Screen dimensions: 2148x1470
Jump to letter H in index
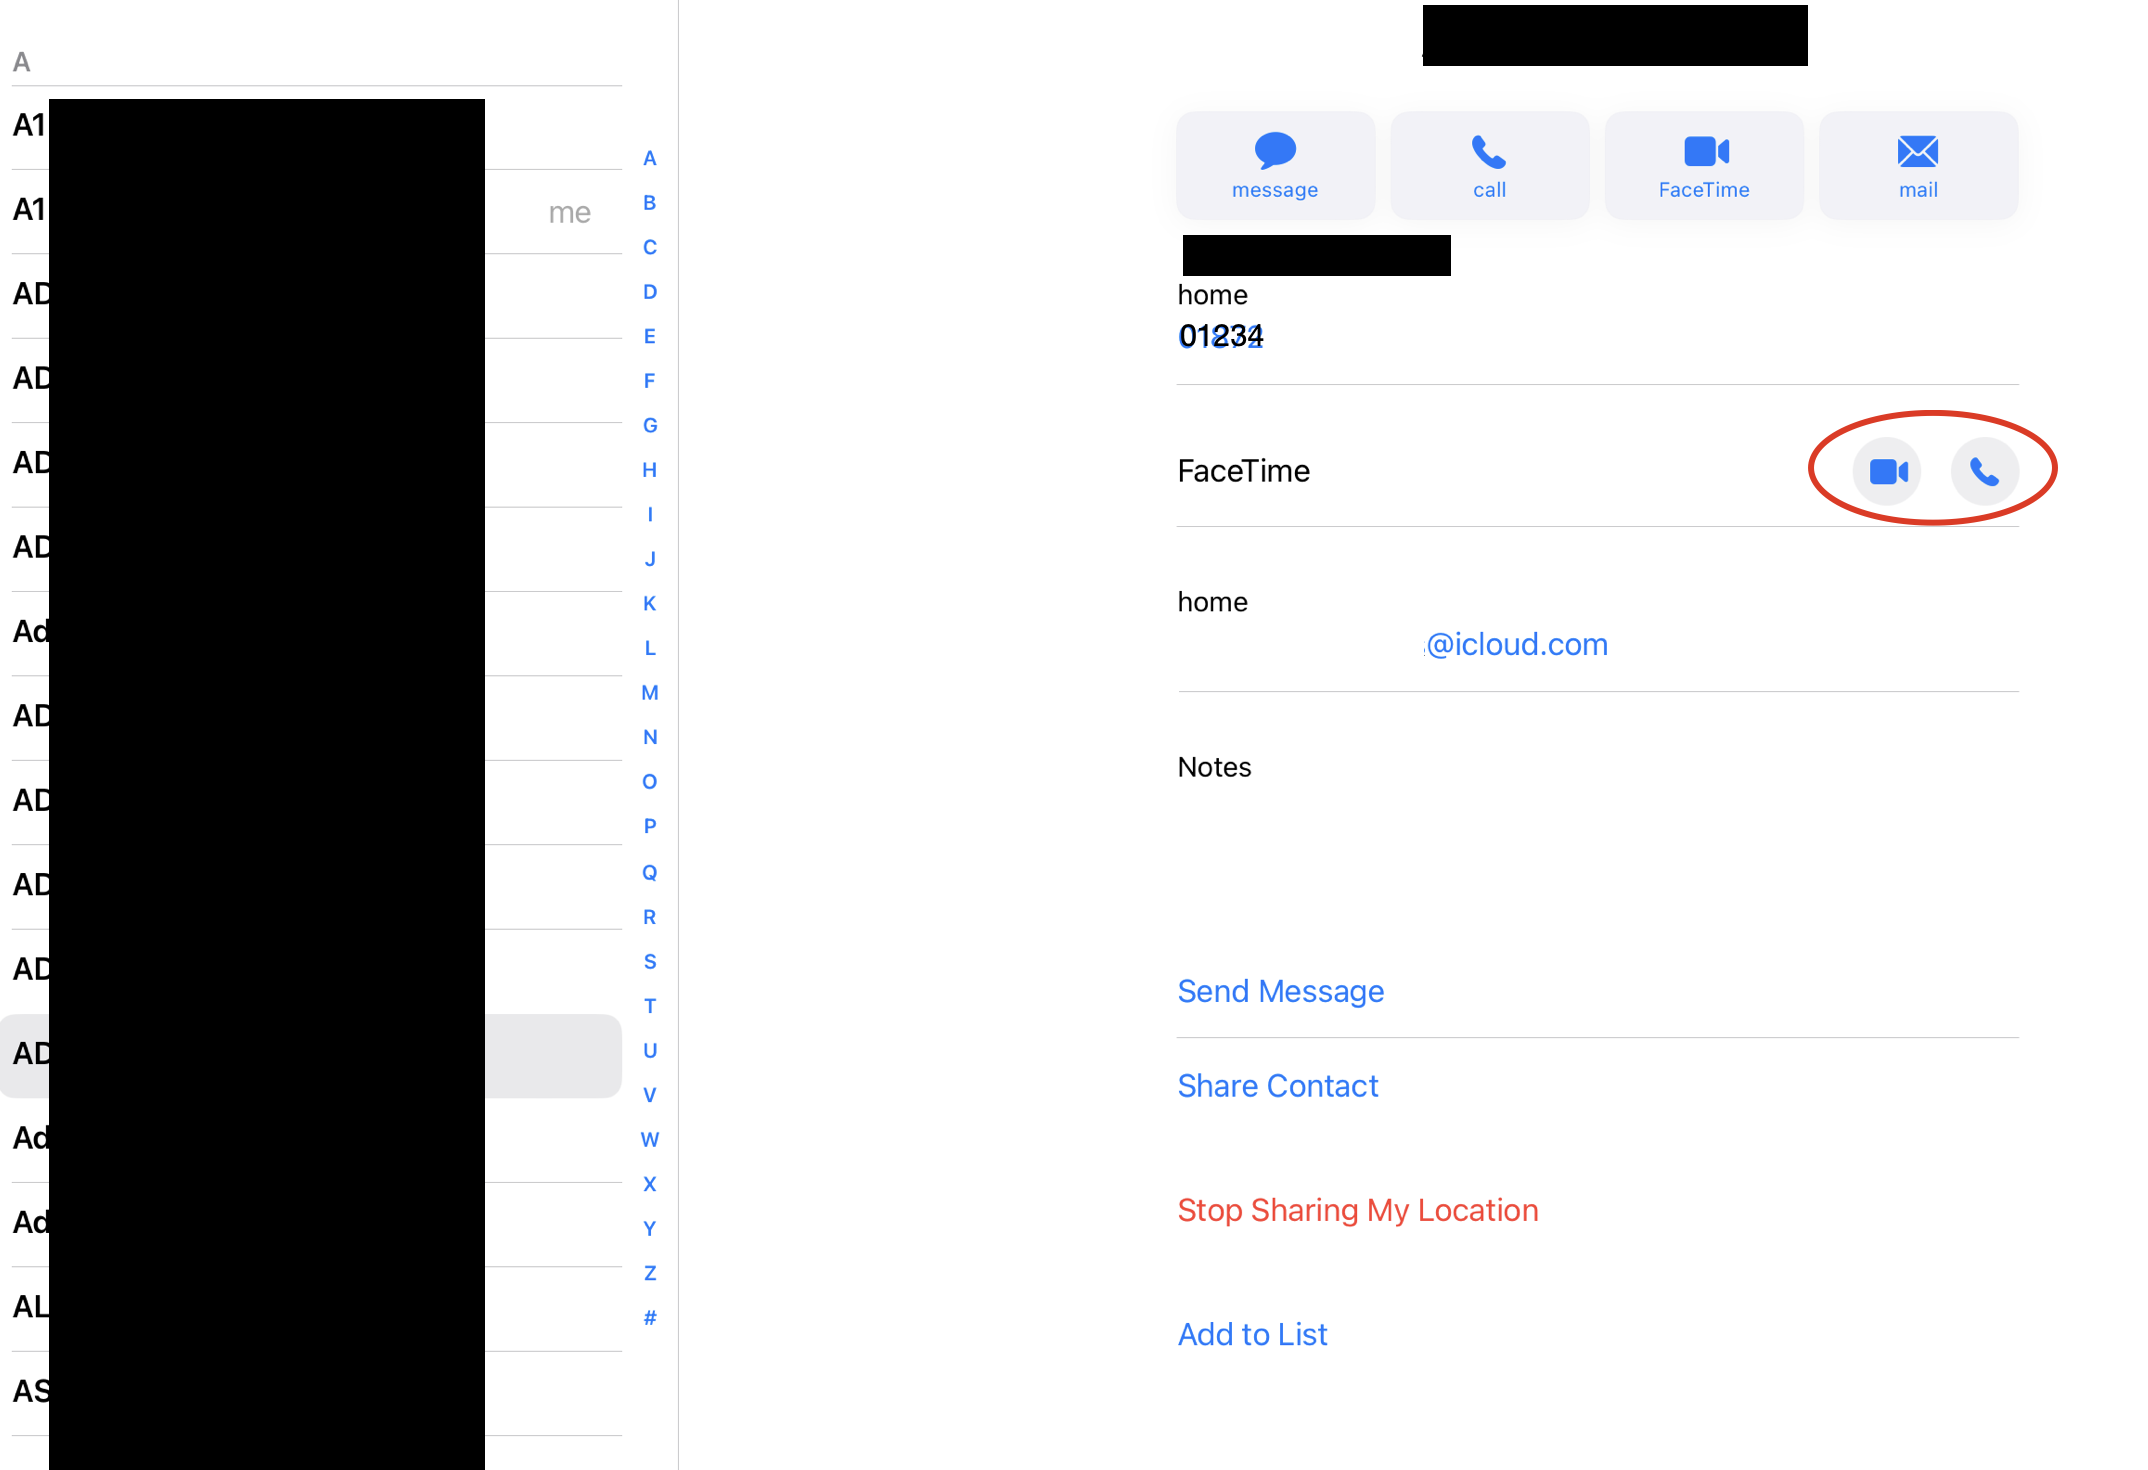[650, 470]
